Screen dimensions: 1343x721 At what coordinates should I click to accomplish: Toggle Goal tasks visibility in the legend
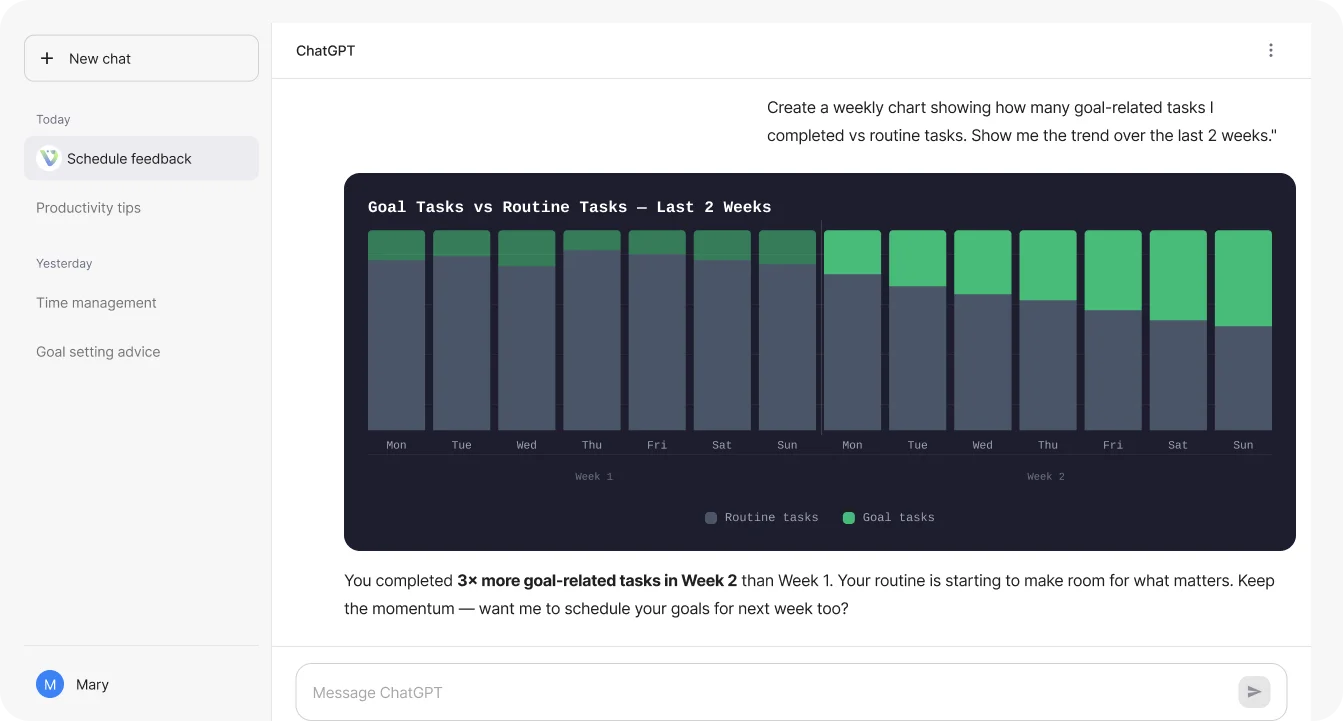[x=888, y=517]
